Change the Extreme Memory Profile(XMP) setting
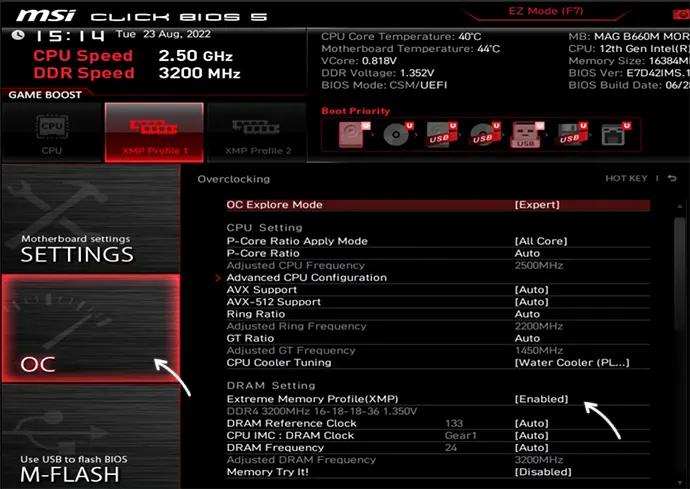 (540, 399)
